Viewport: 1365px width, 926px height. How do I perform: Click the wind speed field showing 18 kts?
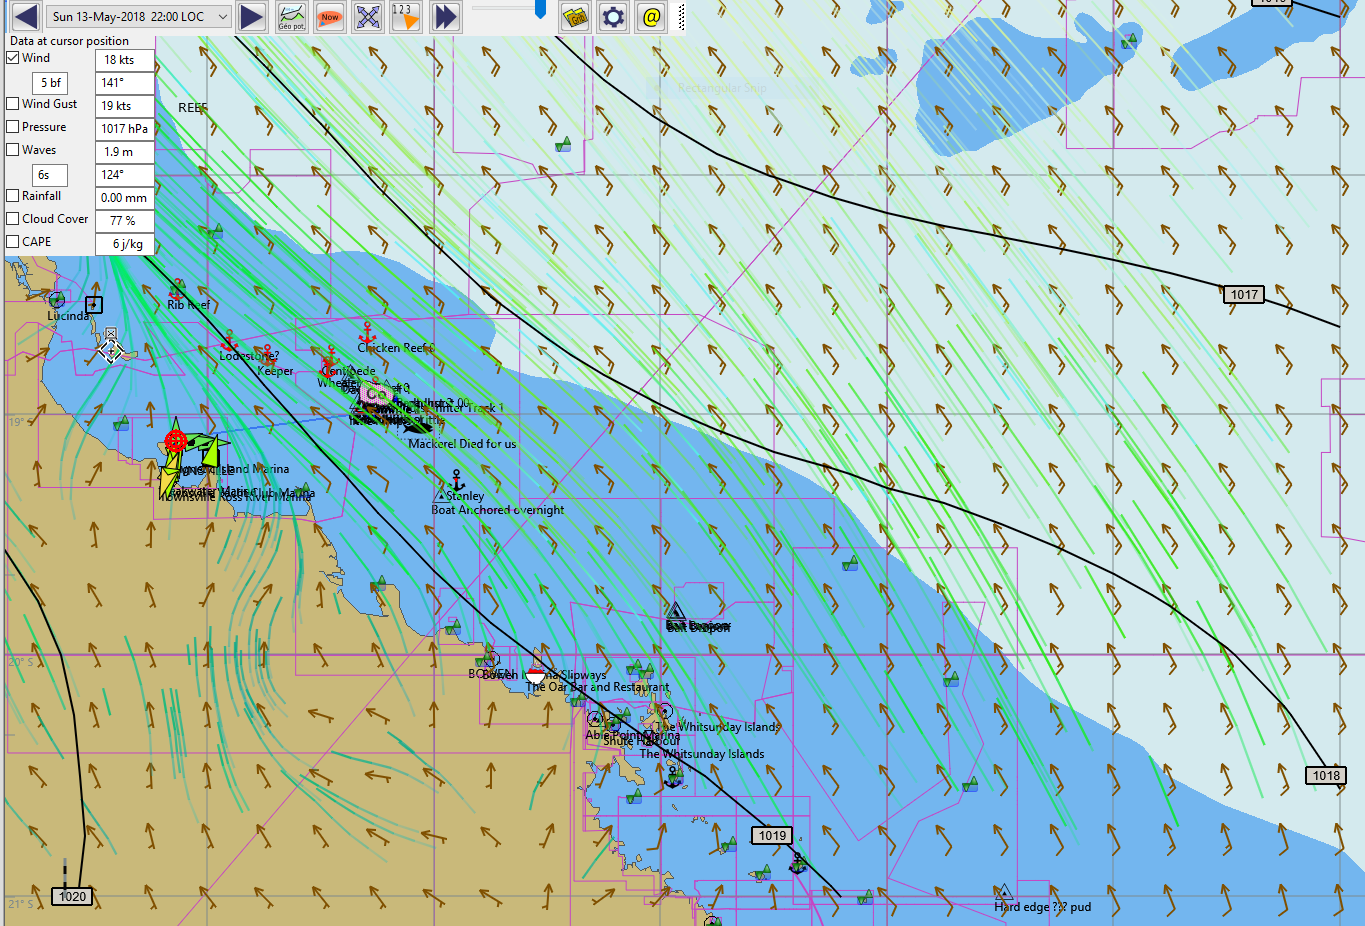(x=125, y=60)
